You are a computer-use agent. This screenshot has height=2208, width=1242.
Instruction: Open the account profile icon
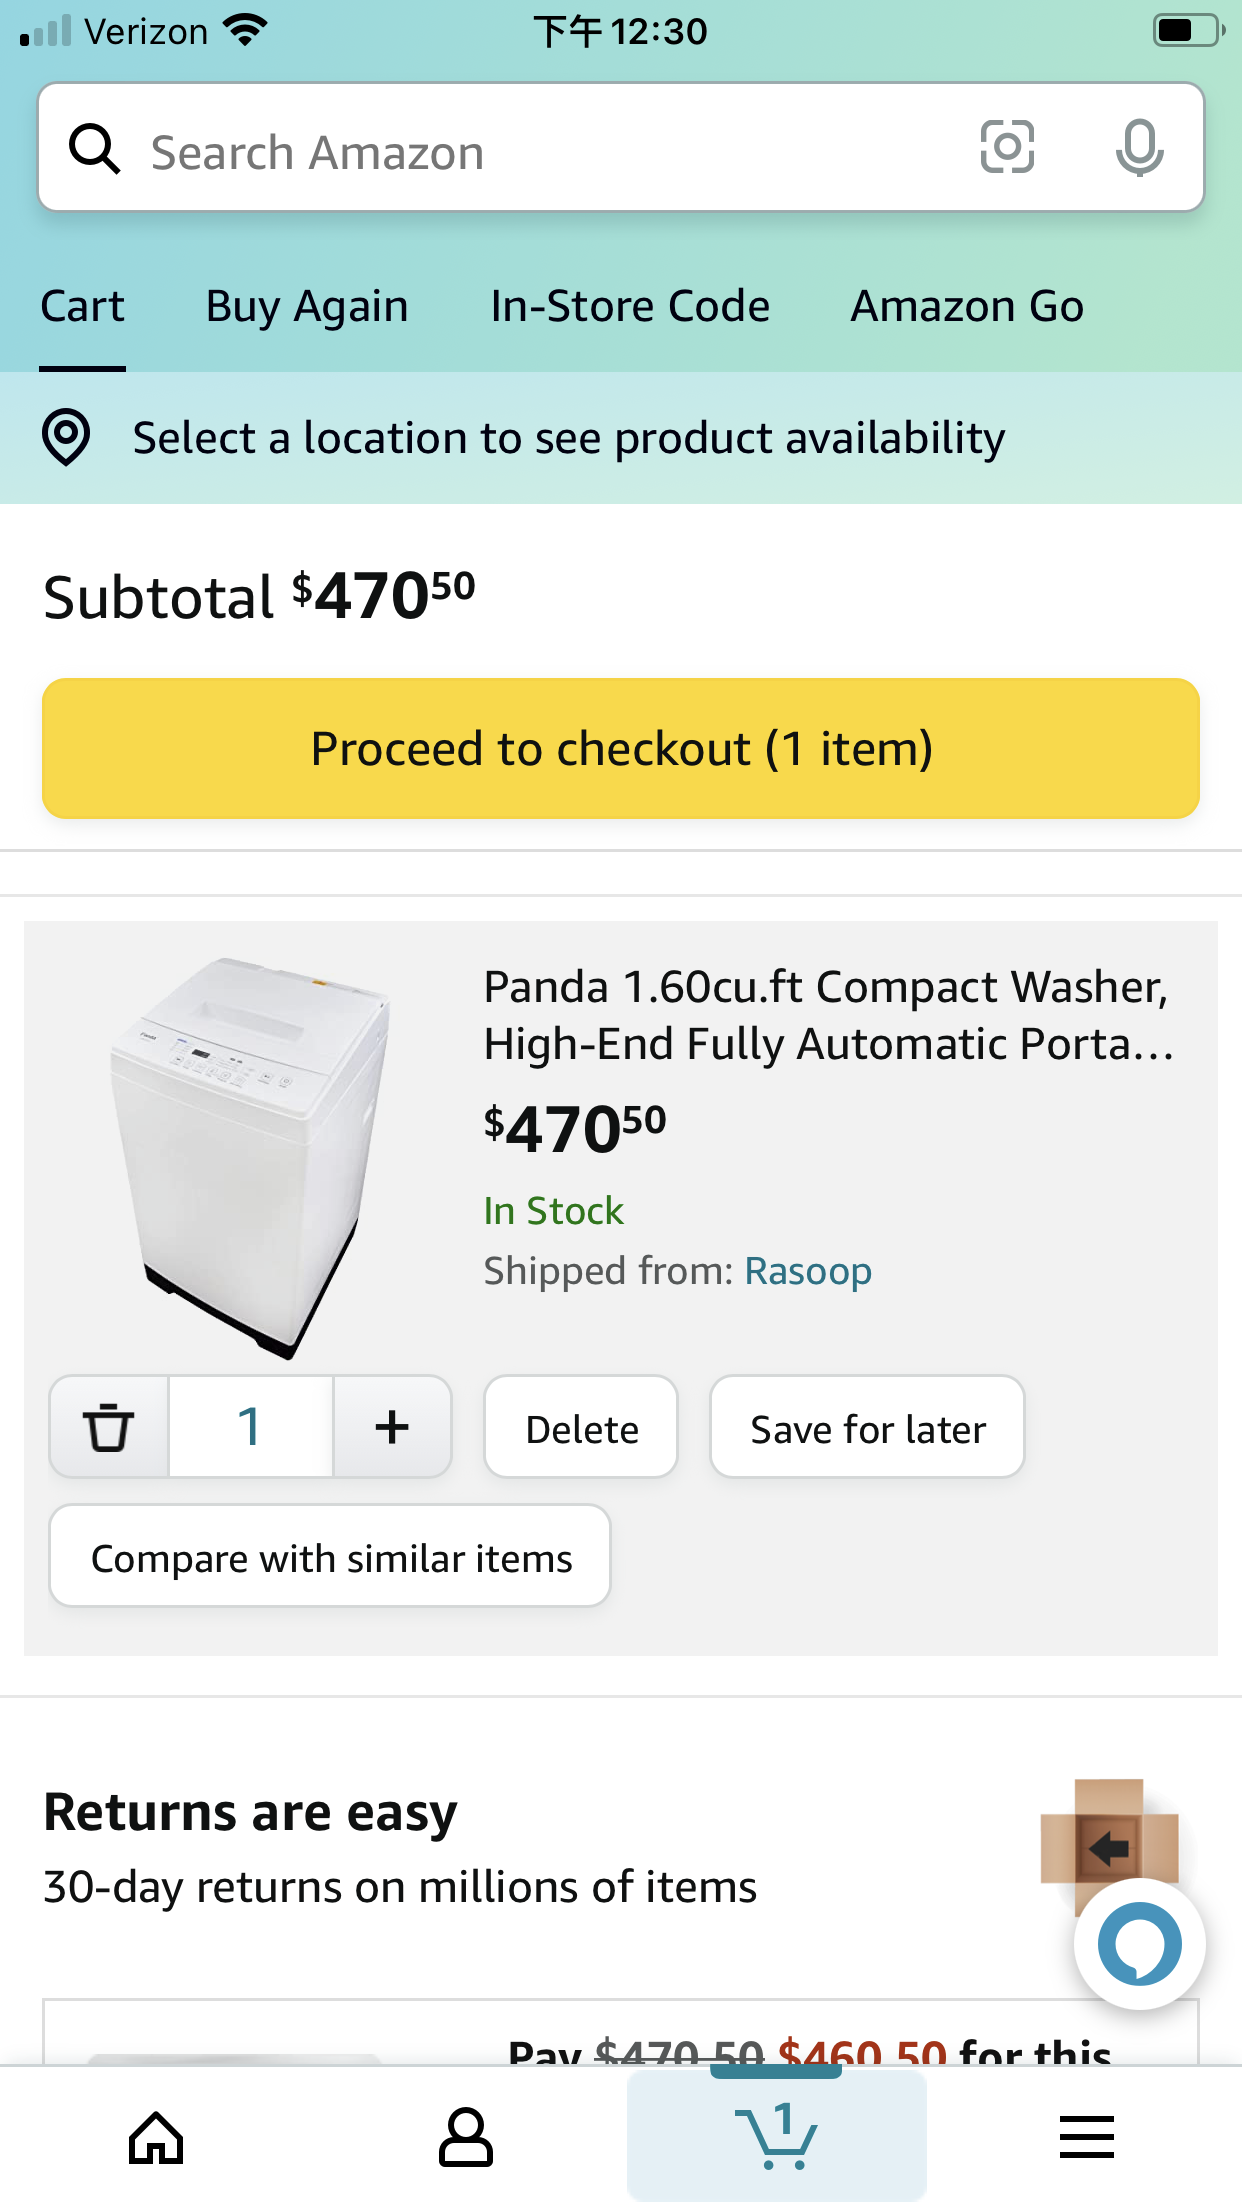point(466,2138)
